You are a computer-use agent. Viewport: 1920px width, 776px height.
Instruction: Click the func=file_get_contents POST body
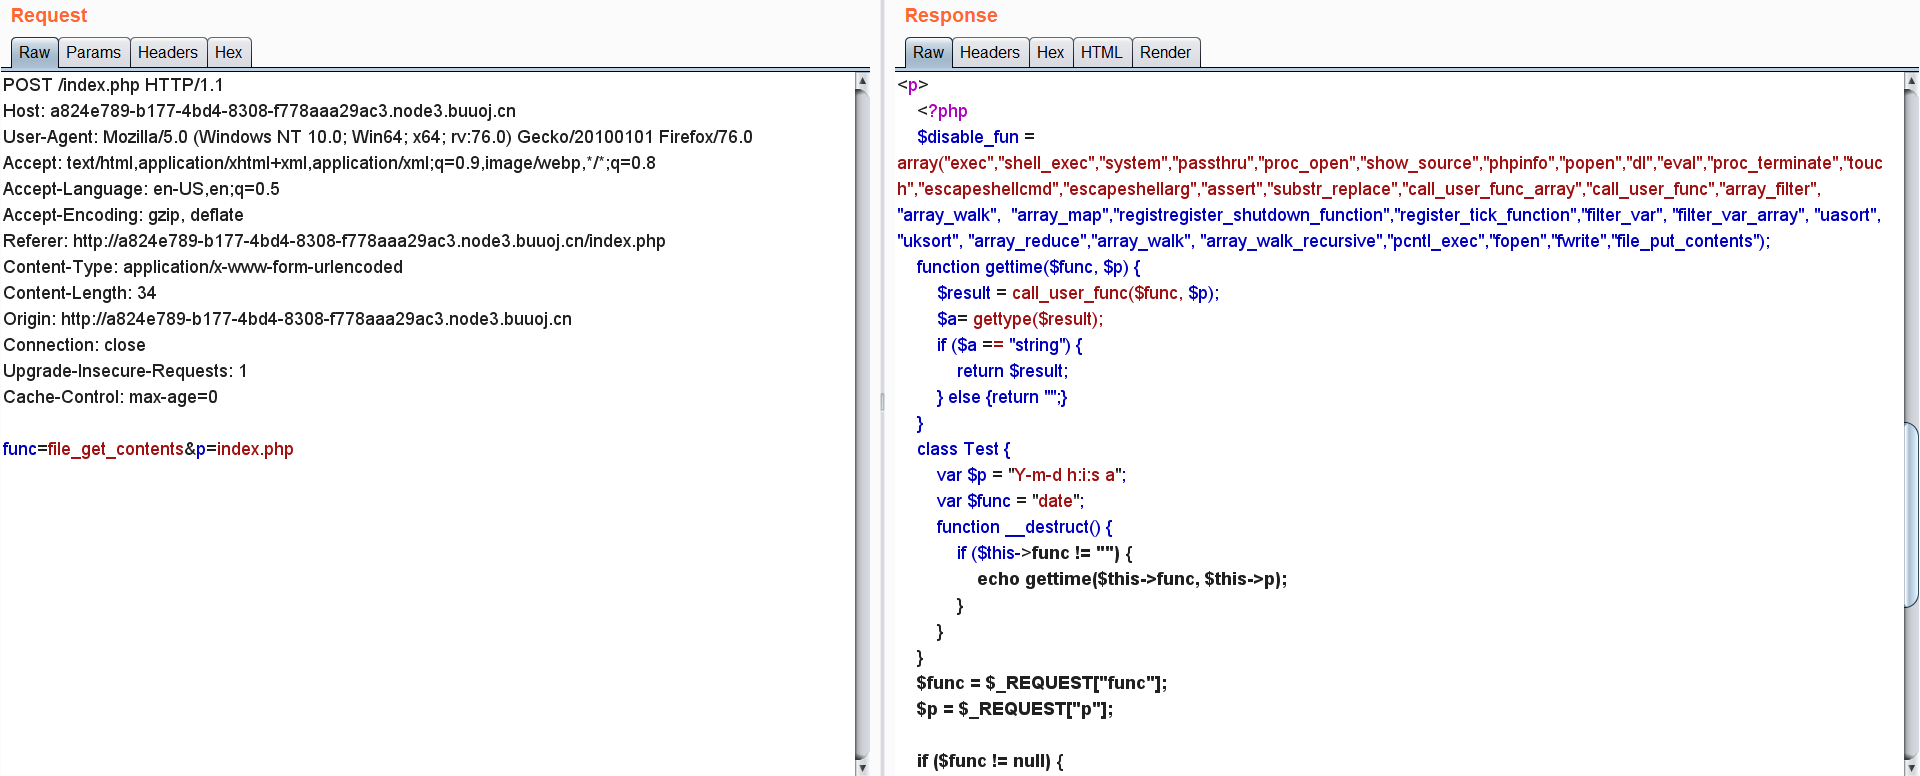(x=148, y=449)
